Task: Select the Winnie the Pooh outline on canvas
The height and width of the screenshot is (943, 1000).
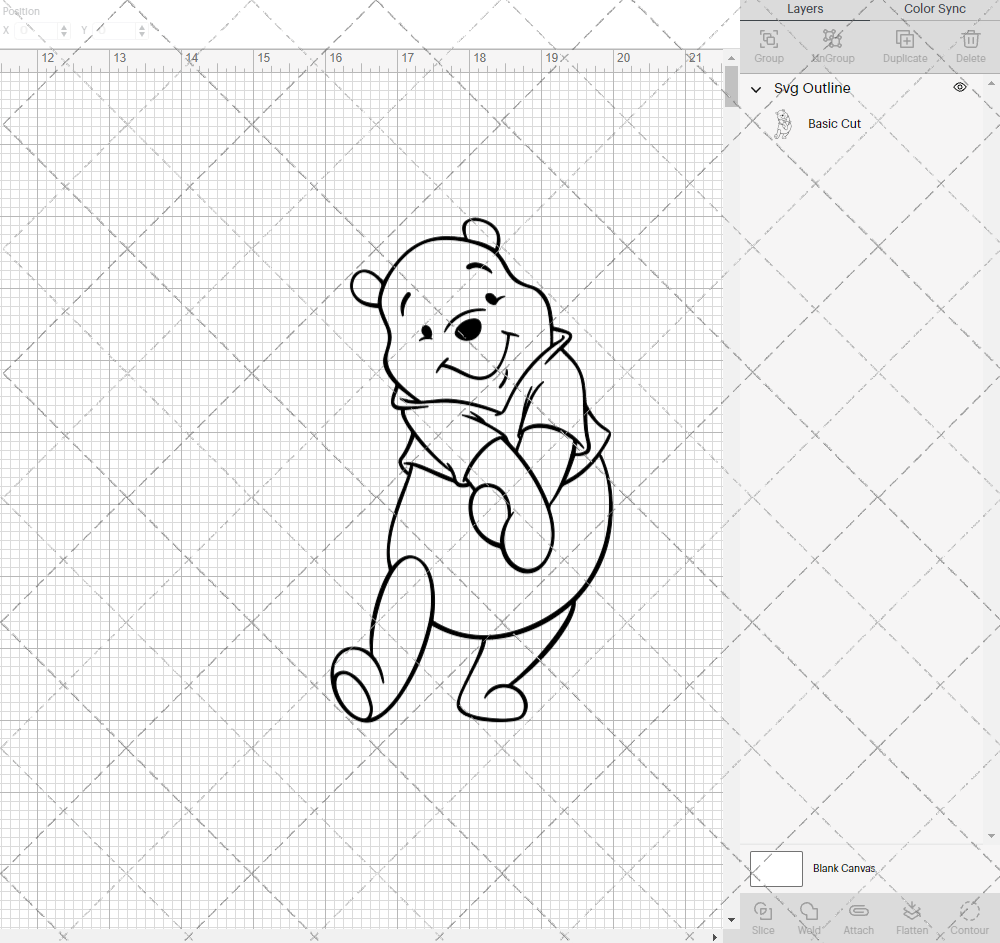Action: click(x=471, y=470)
